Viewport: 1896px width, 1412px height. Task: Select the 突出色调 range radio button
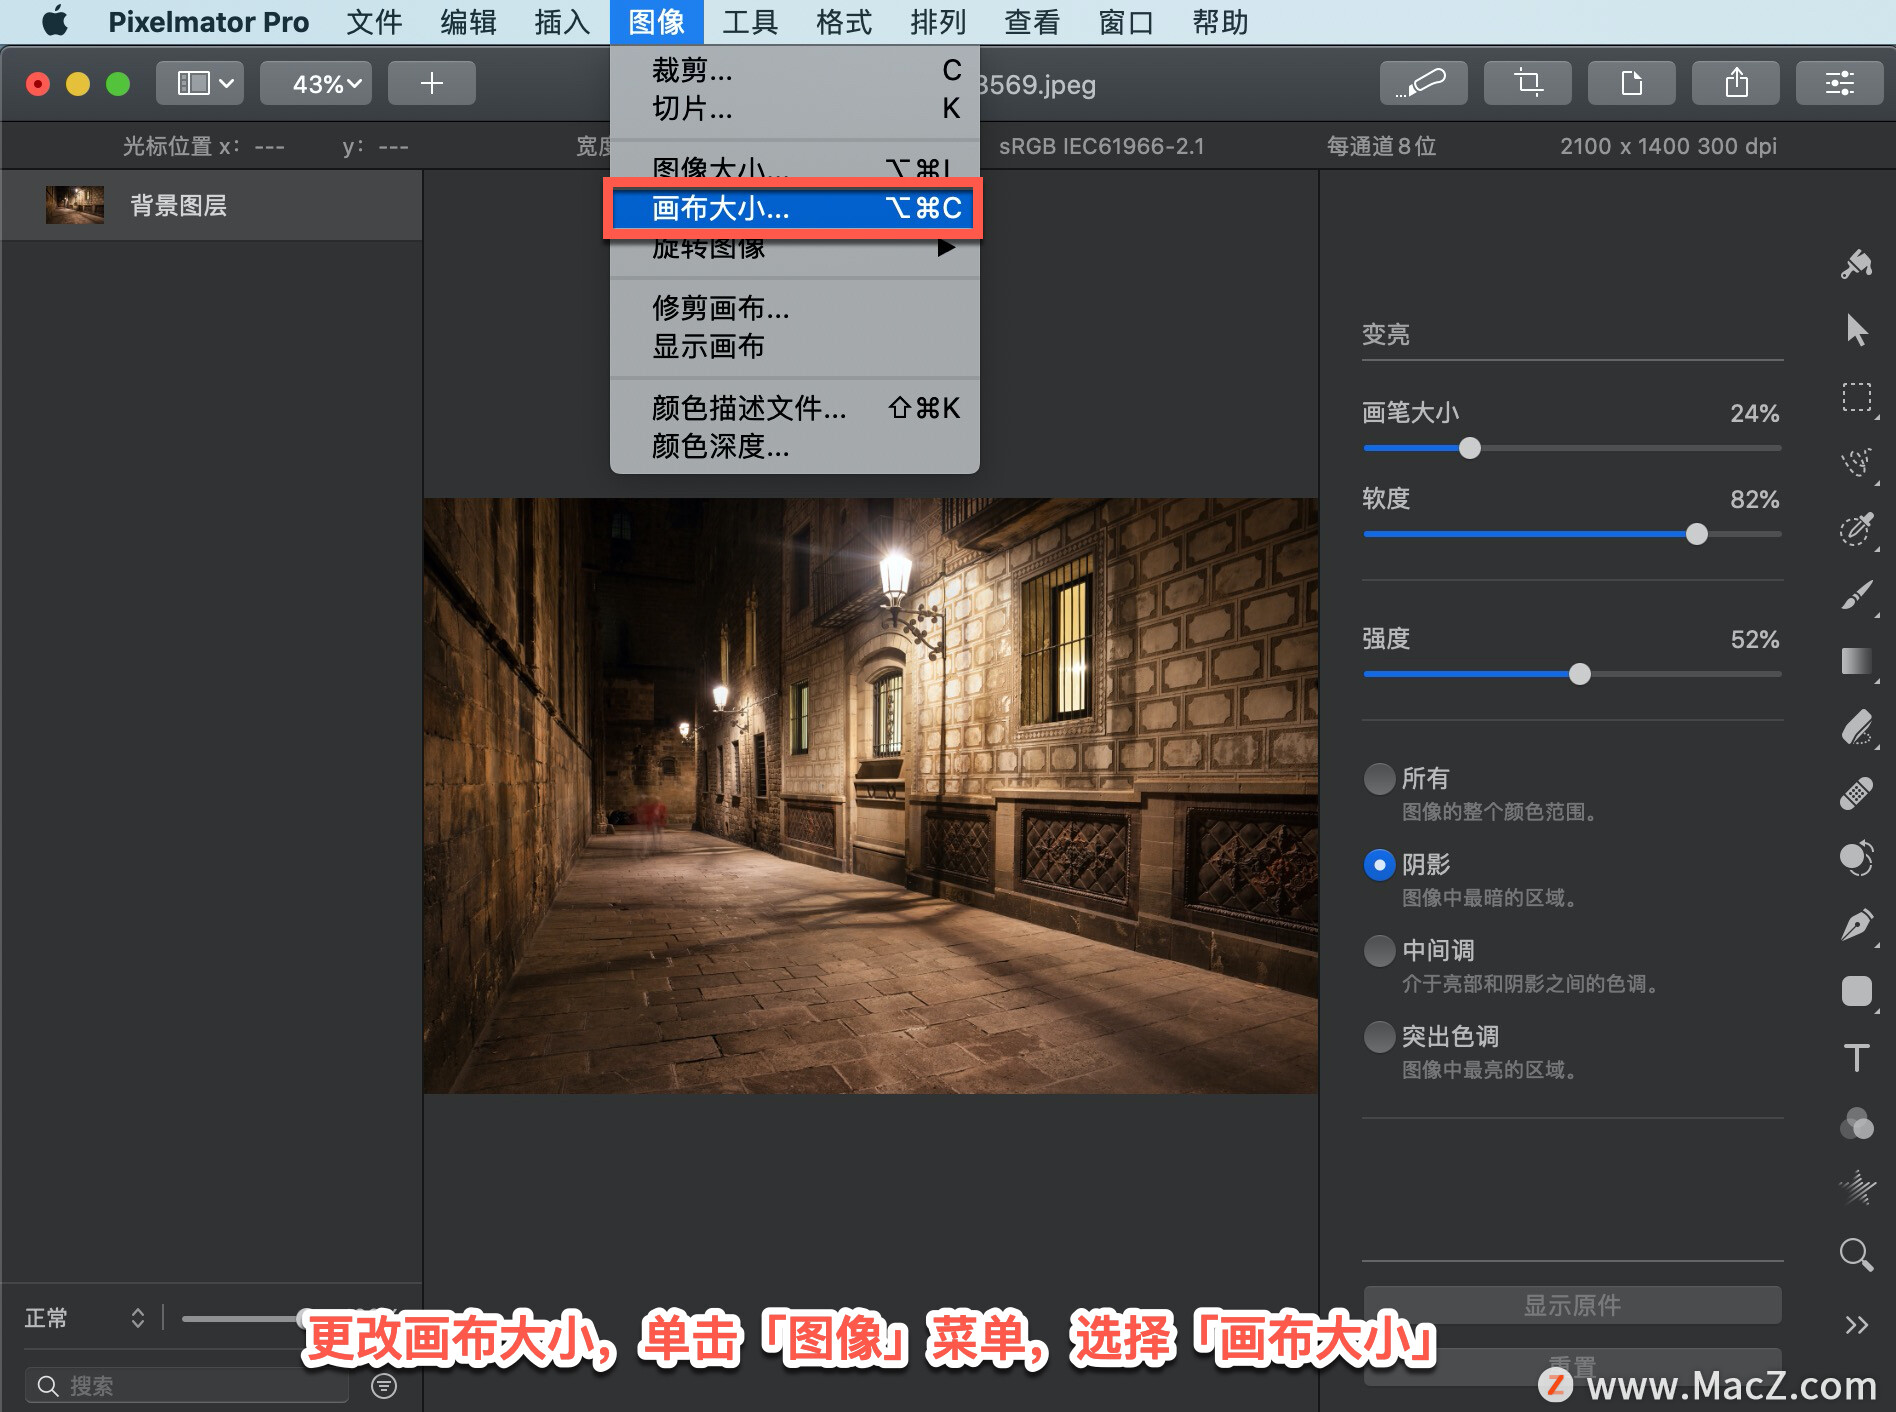[1379, 1036]
